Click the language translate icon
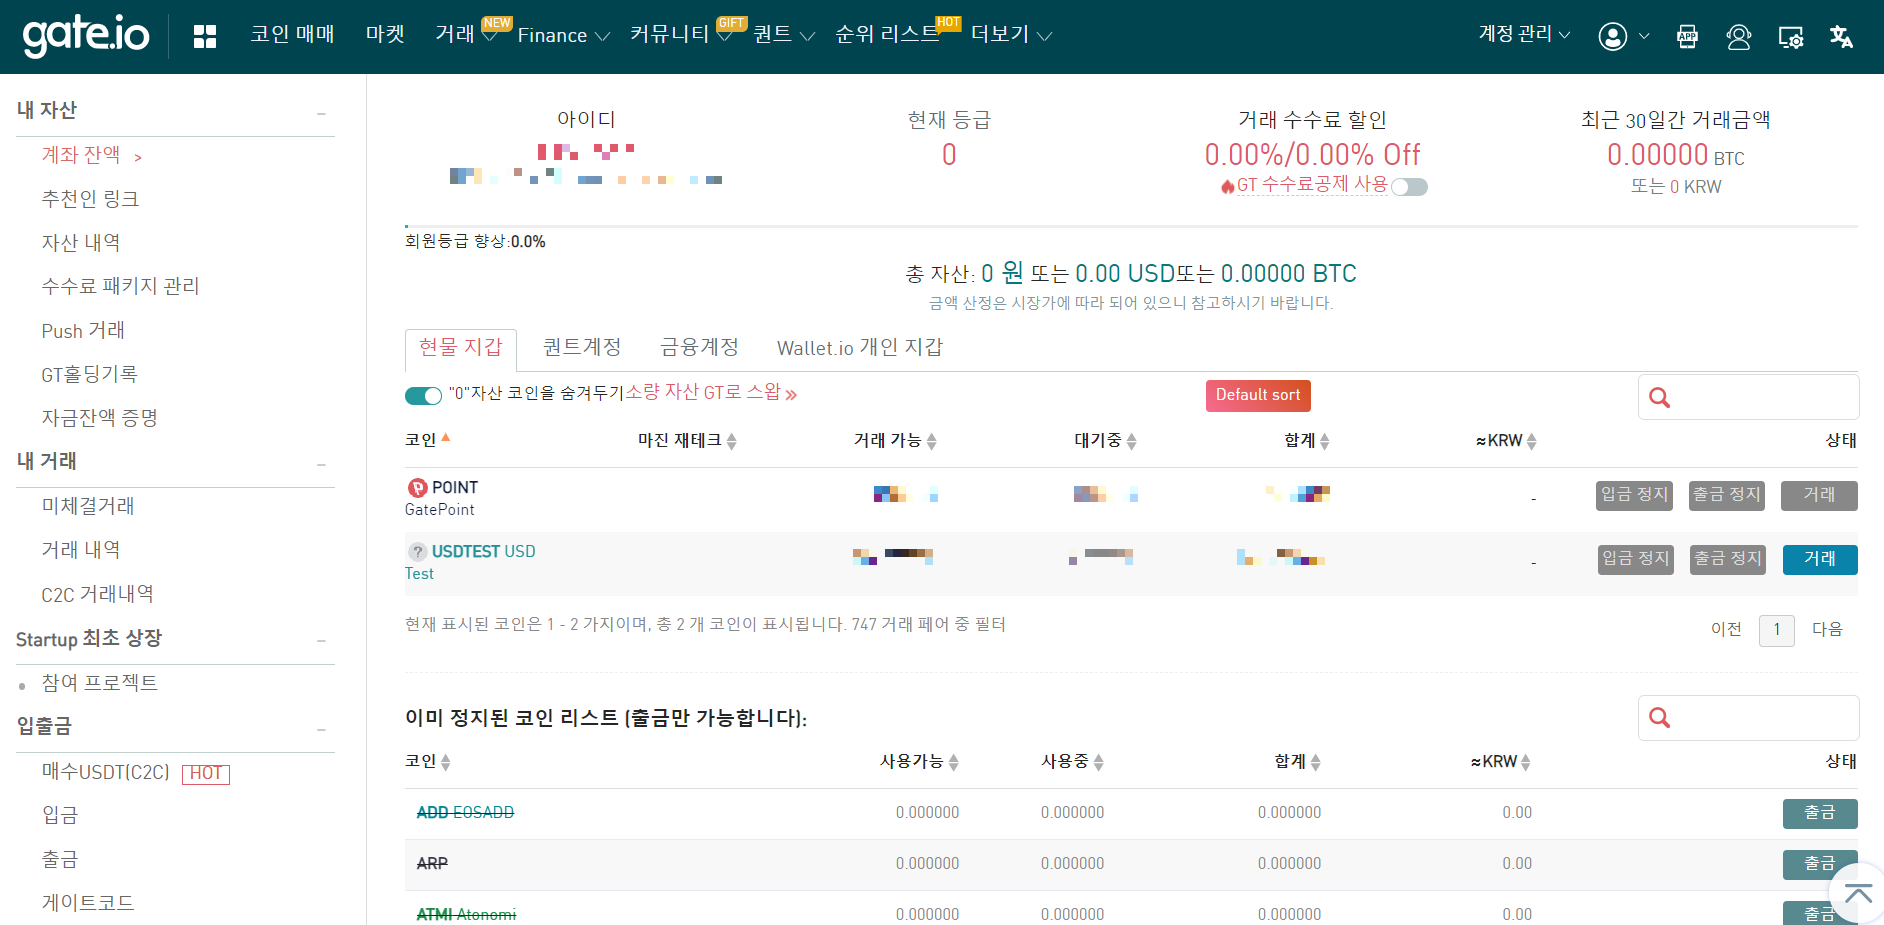 click(1841, 37)
